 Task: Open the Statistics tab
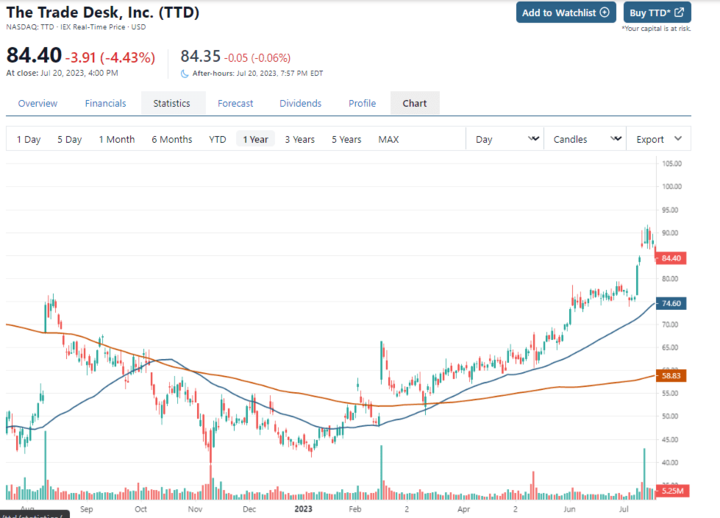coord(172,103)
